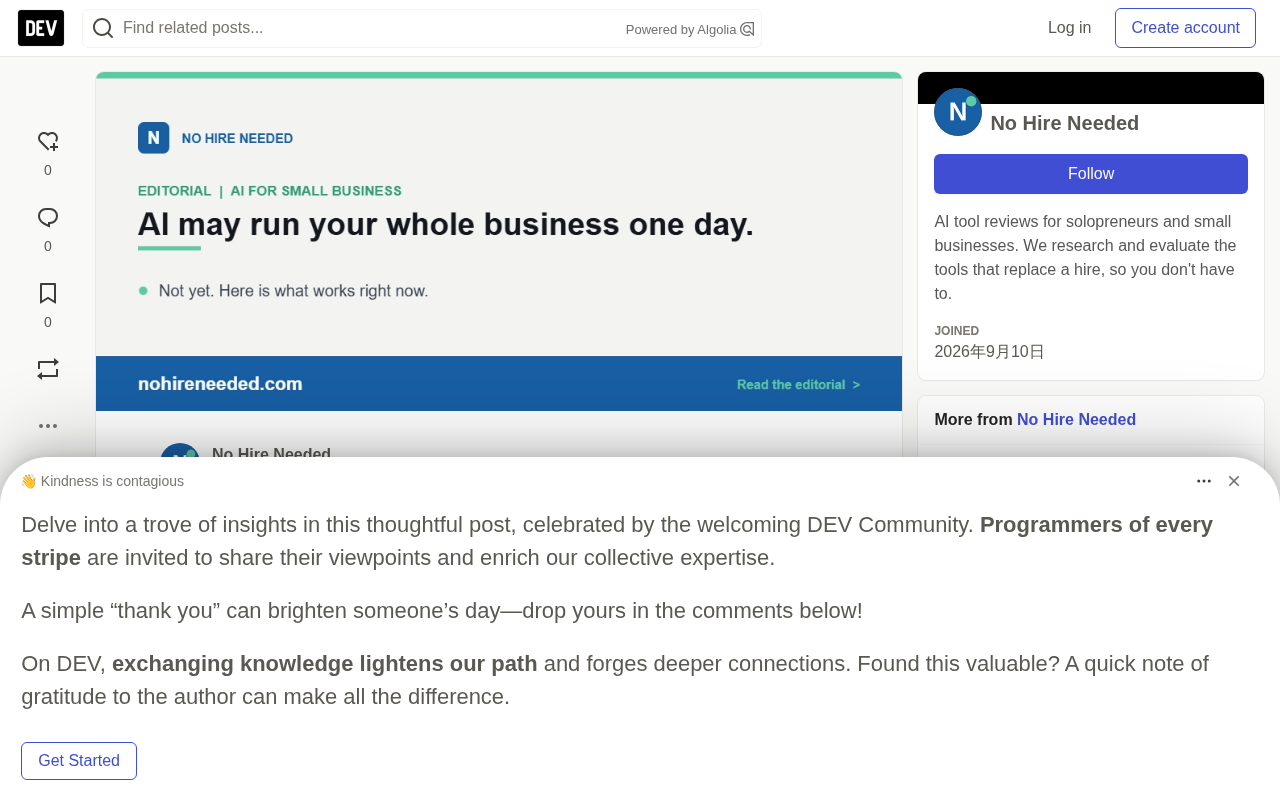Click the join date 2026年9月10日
Screen dimensions: 1280x800
(990, 352)
